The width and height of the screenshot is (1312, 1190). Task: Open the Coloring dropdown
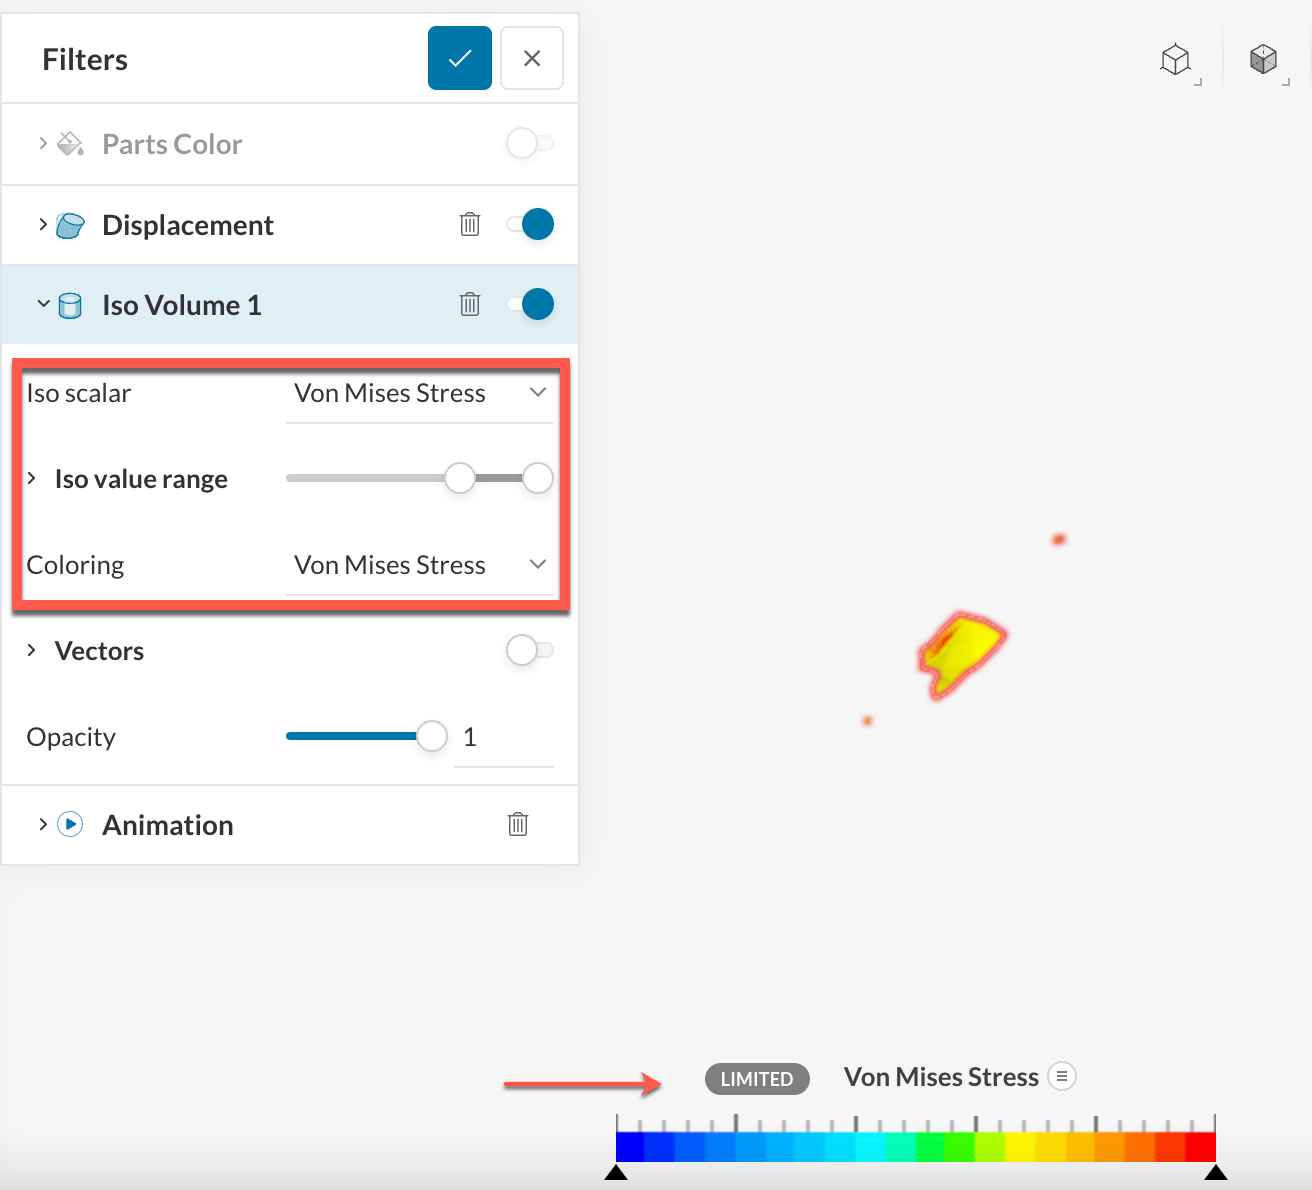pos(420,566)
